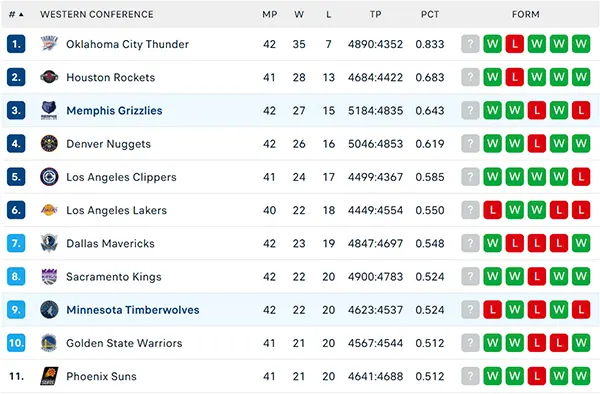Click the Oklahoma City Thunder logo
This screenshot has height=394, width=600.
[49, 44]
